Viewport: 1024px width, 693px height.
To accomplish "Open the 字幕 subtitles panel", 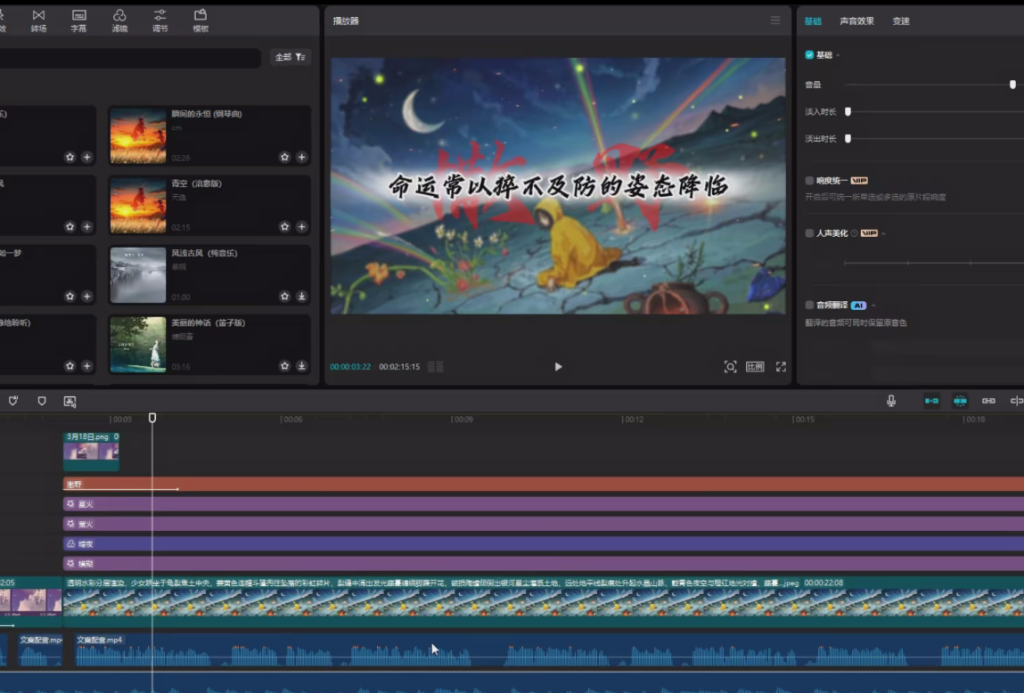I will pos(78,20).
